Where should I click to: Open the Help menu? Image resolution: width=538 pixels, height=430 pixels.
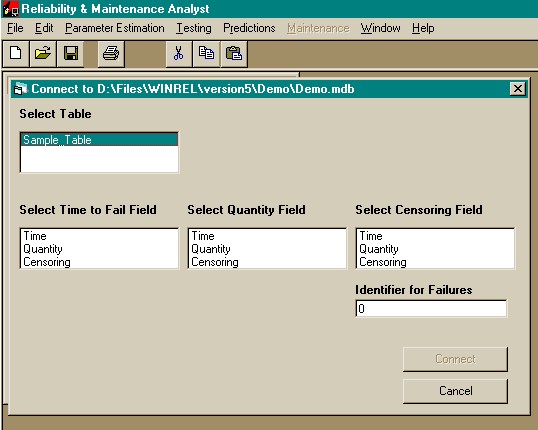[423, 28]
